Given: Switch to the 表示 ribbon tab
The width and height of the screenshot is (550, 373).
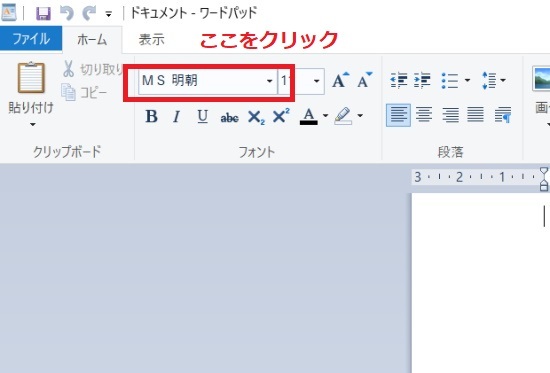Looking at the screenshot, I should tap(152, 39).
